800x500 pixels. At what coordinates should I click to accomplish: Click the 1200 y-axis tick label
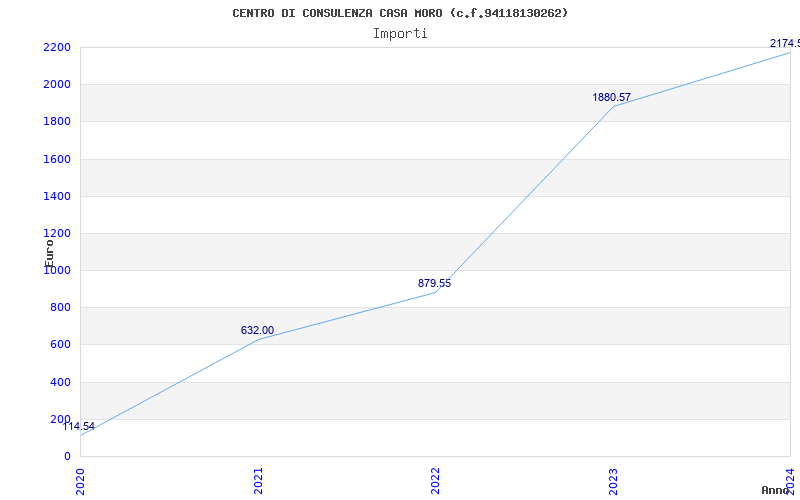57,234
